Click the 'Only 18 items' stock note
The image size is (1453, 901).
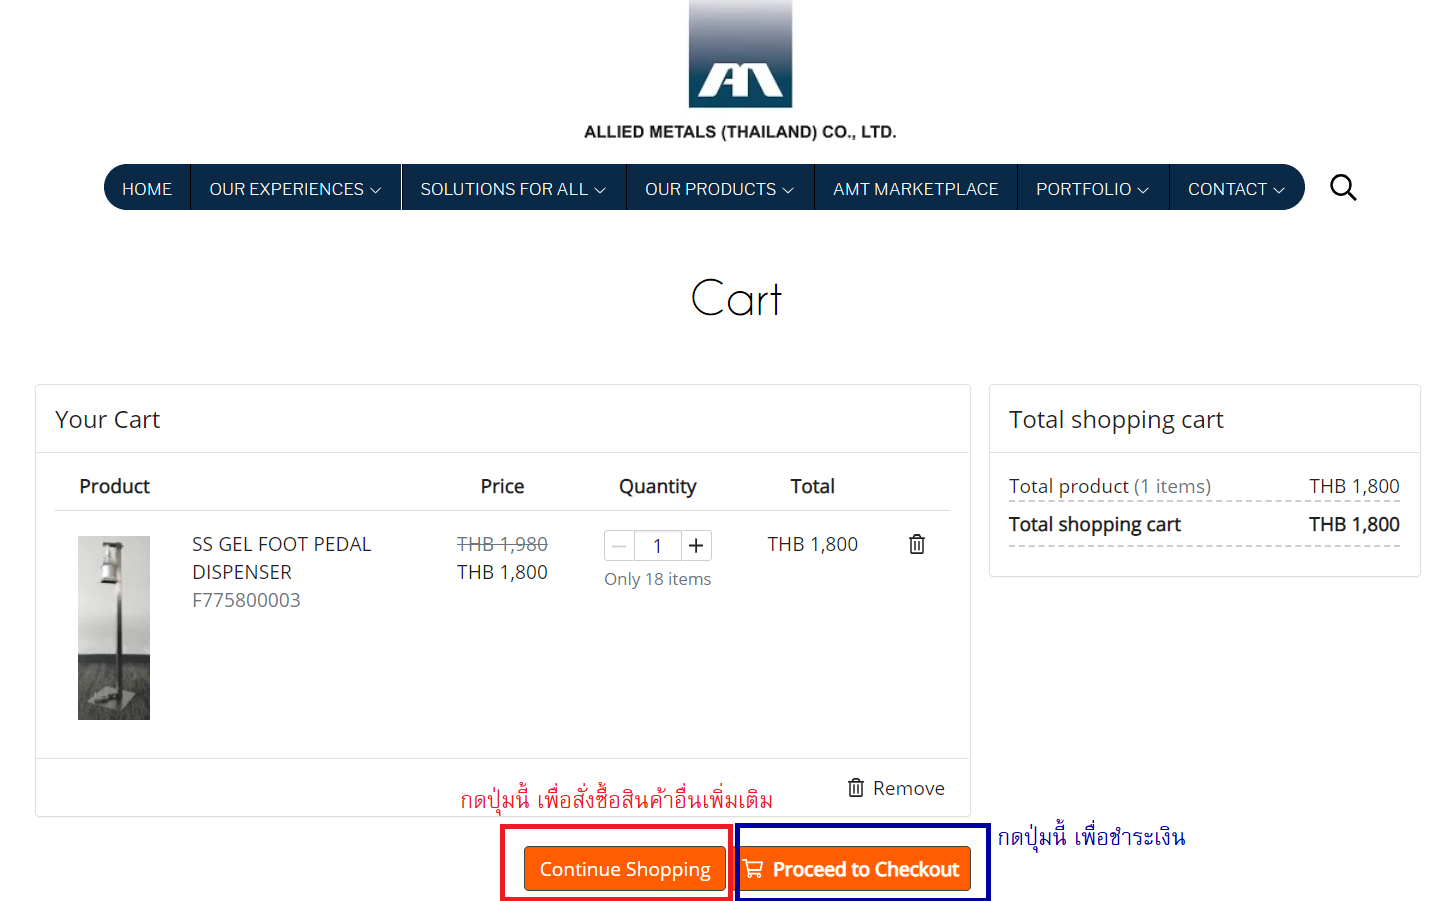coord(658,579)
